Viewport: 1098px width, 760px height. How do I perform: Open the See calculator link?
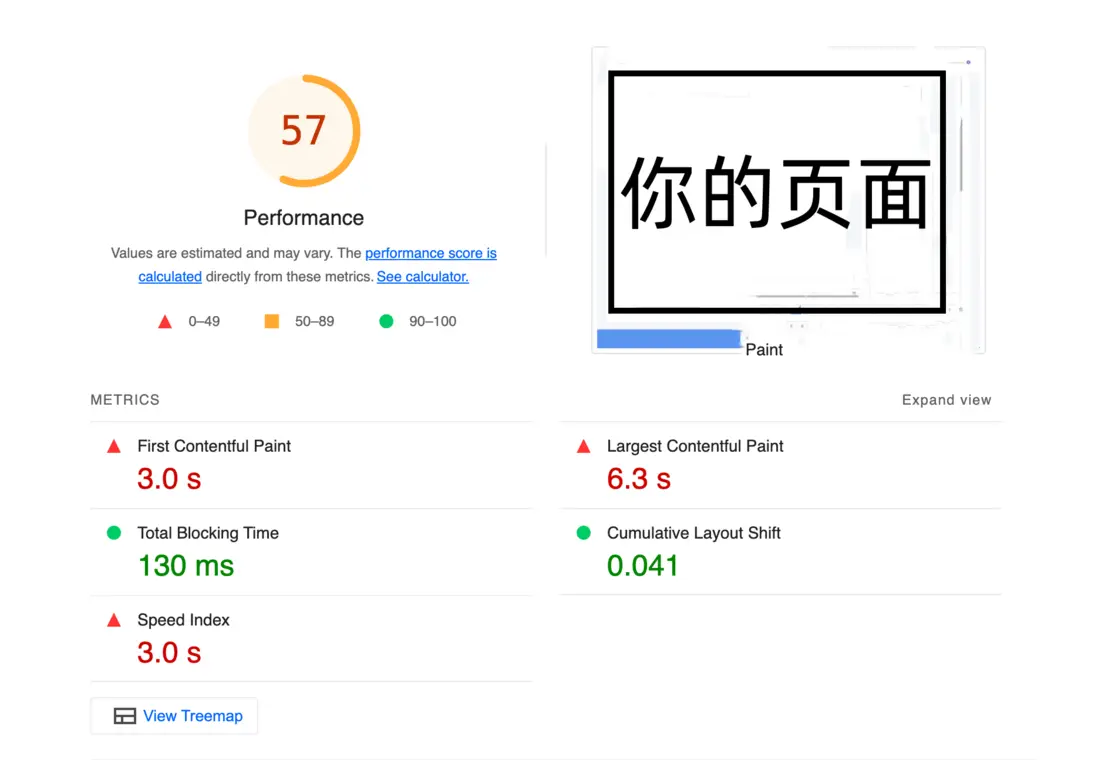422,277
